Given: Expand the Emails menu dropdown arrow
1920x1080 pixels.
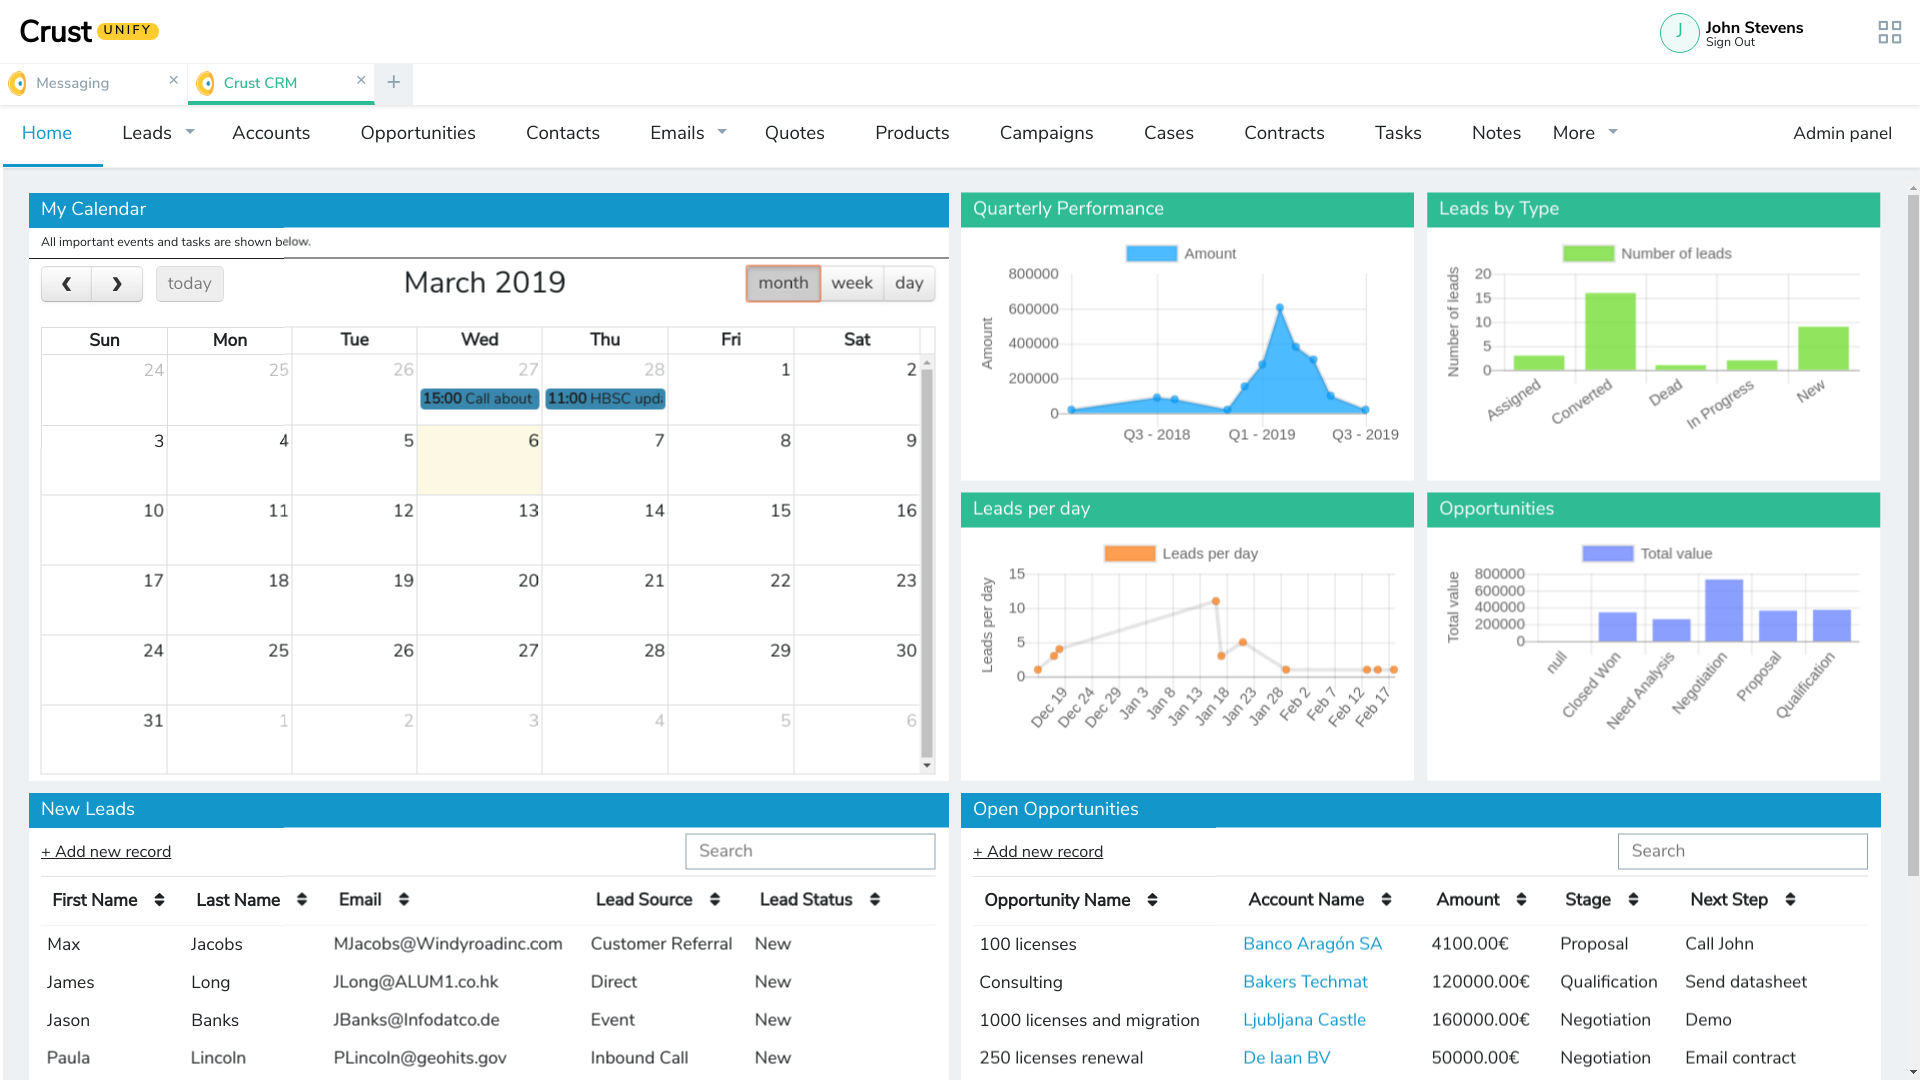Looking at the screenshot, I should coord(722,132).
